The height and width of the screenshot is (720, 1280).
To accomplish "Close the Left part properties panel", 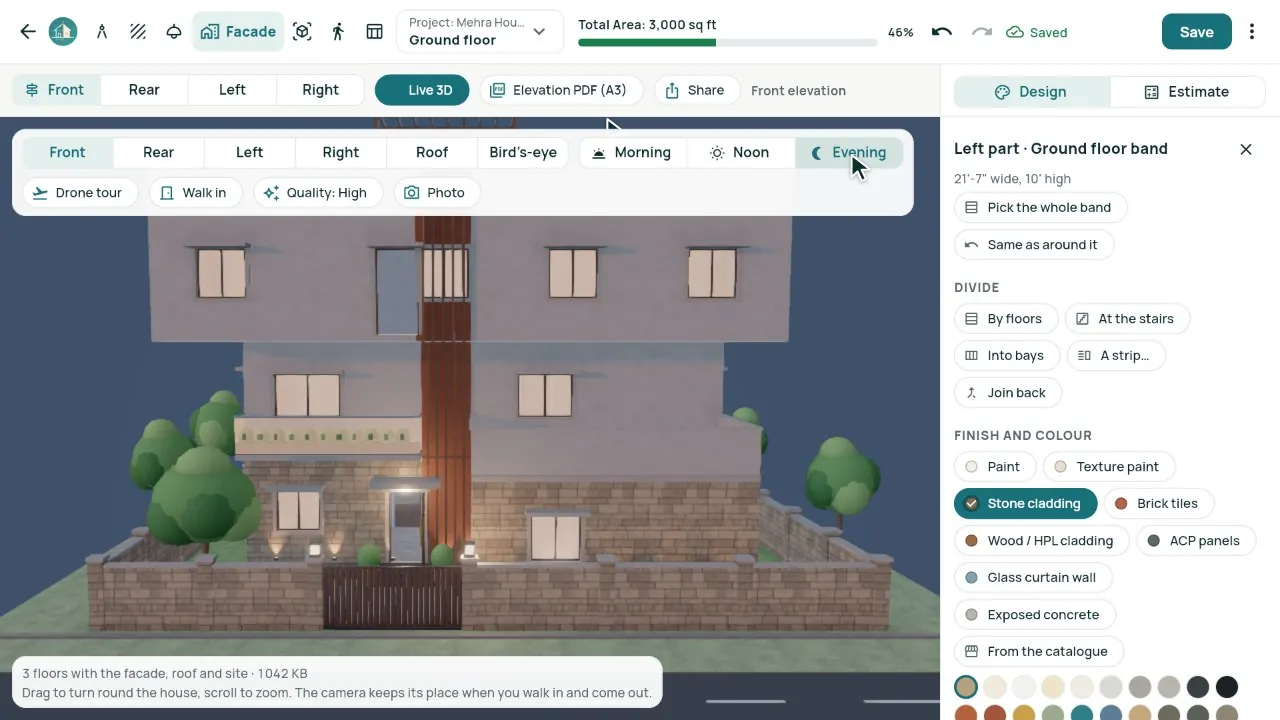I will point(1246,149).
